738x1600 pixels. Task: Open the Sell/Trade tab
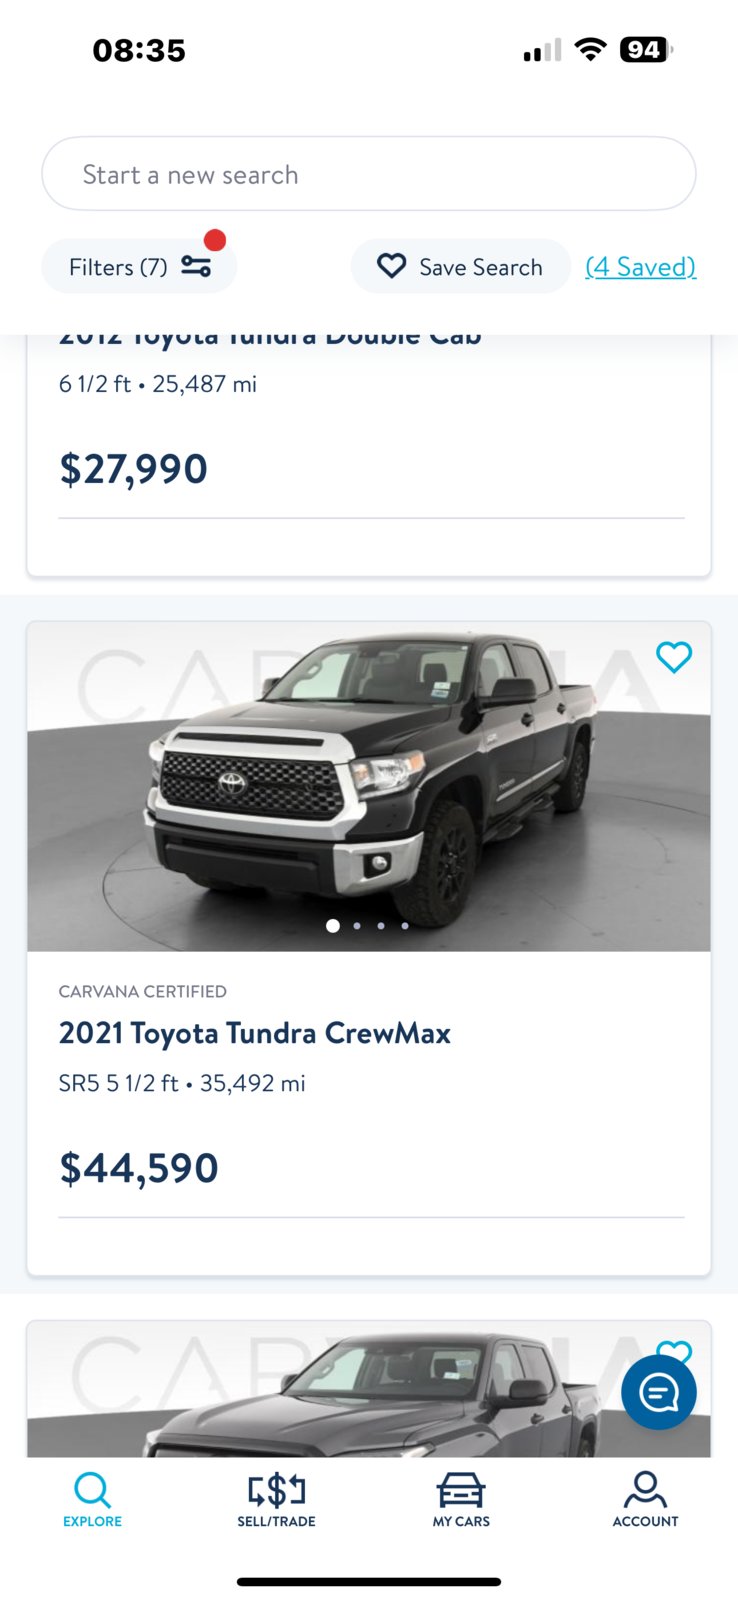(x=276, y=1499)
